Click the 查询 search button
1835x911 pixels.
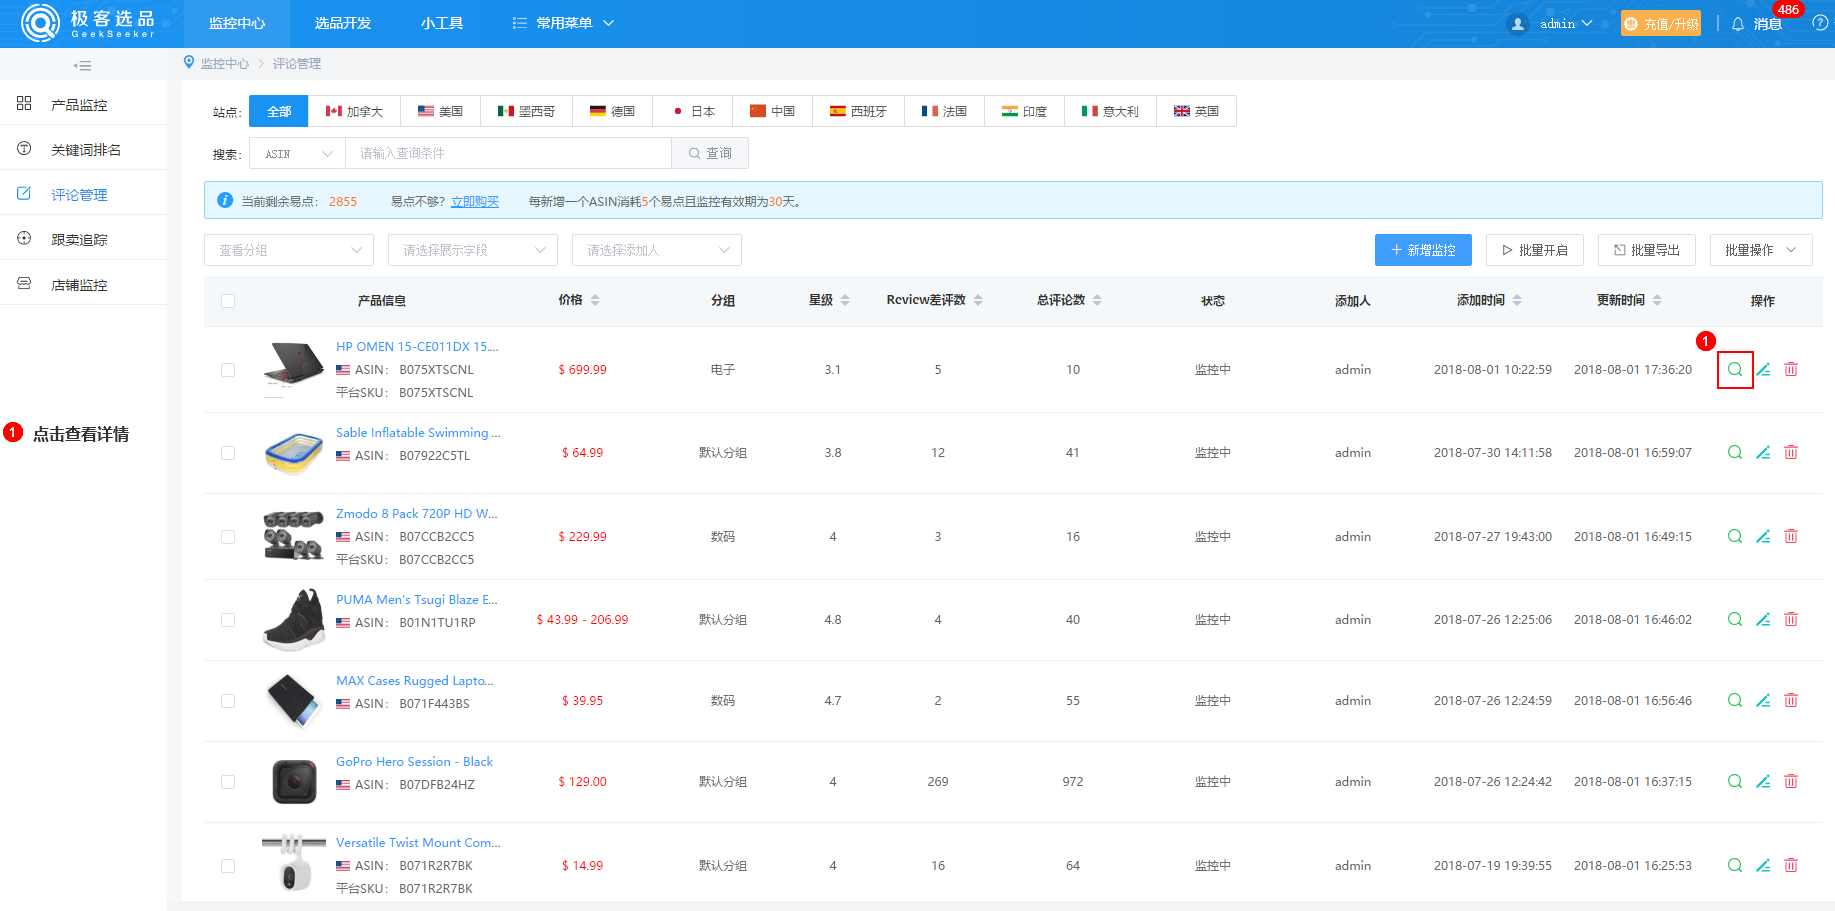pos(710,154)
